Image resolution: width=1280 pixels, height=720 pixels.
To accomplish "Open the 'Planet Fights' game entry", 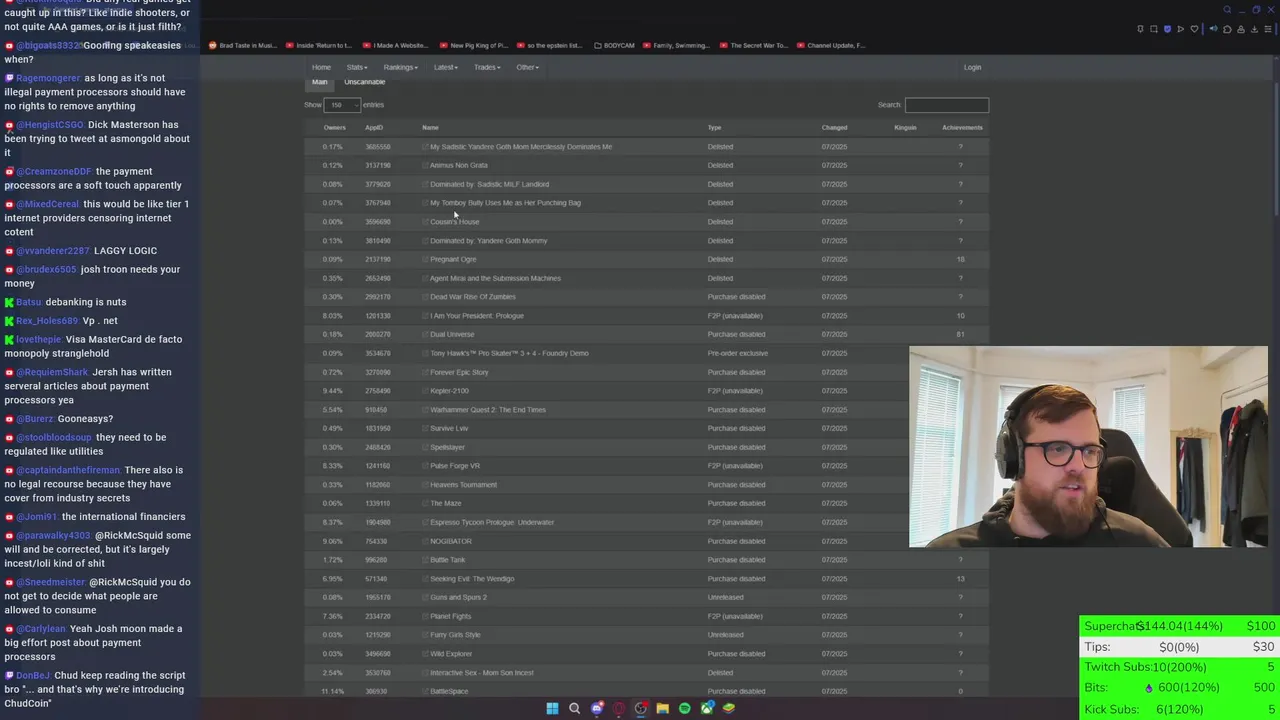I will coord(450,616).
